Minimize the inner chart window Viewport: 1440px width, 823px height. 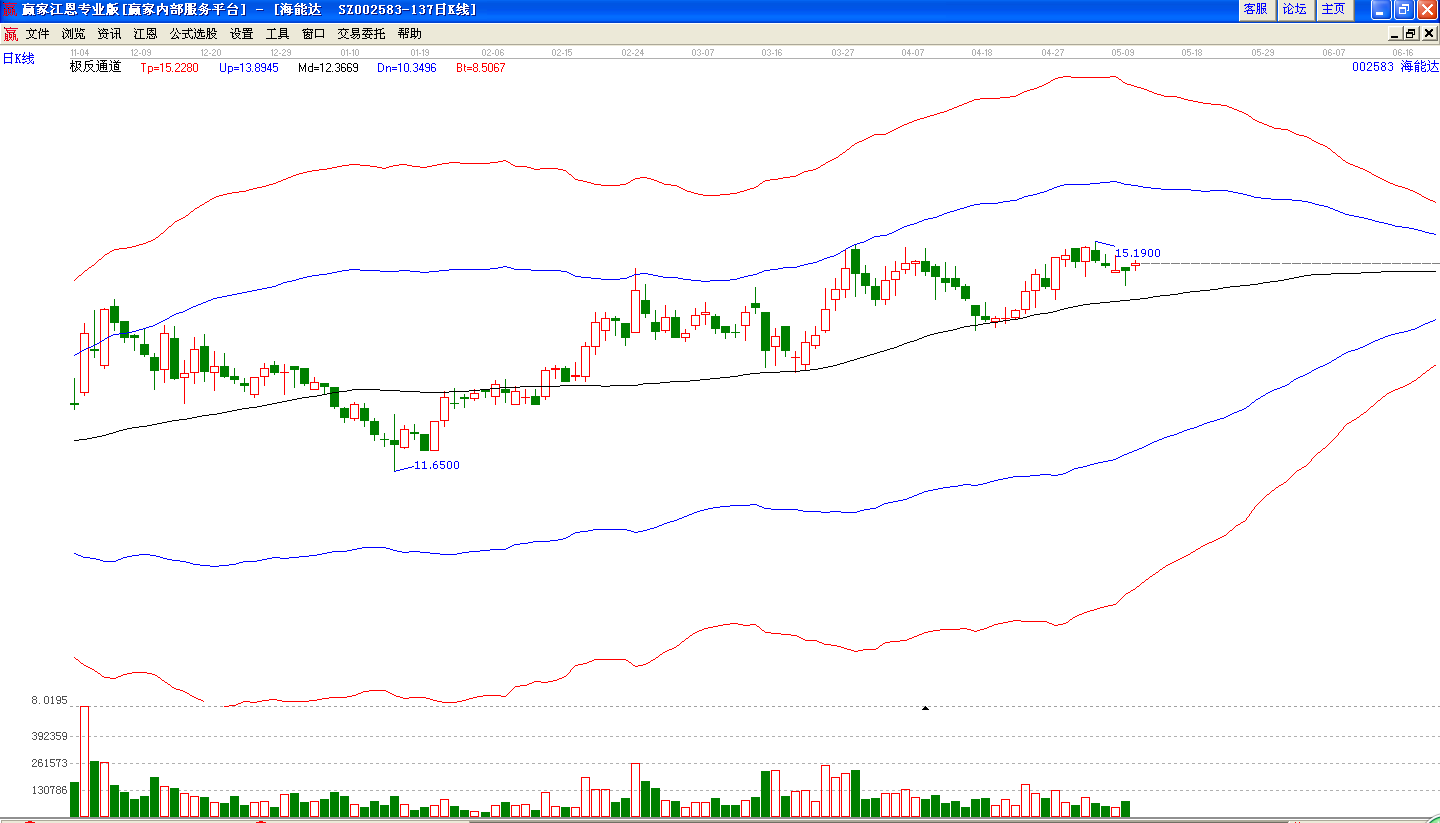click(x=1395, y=34)
